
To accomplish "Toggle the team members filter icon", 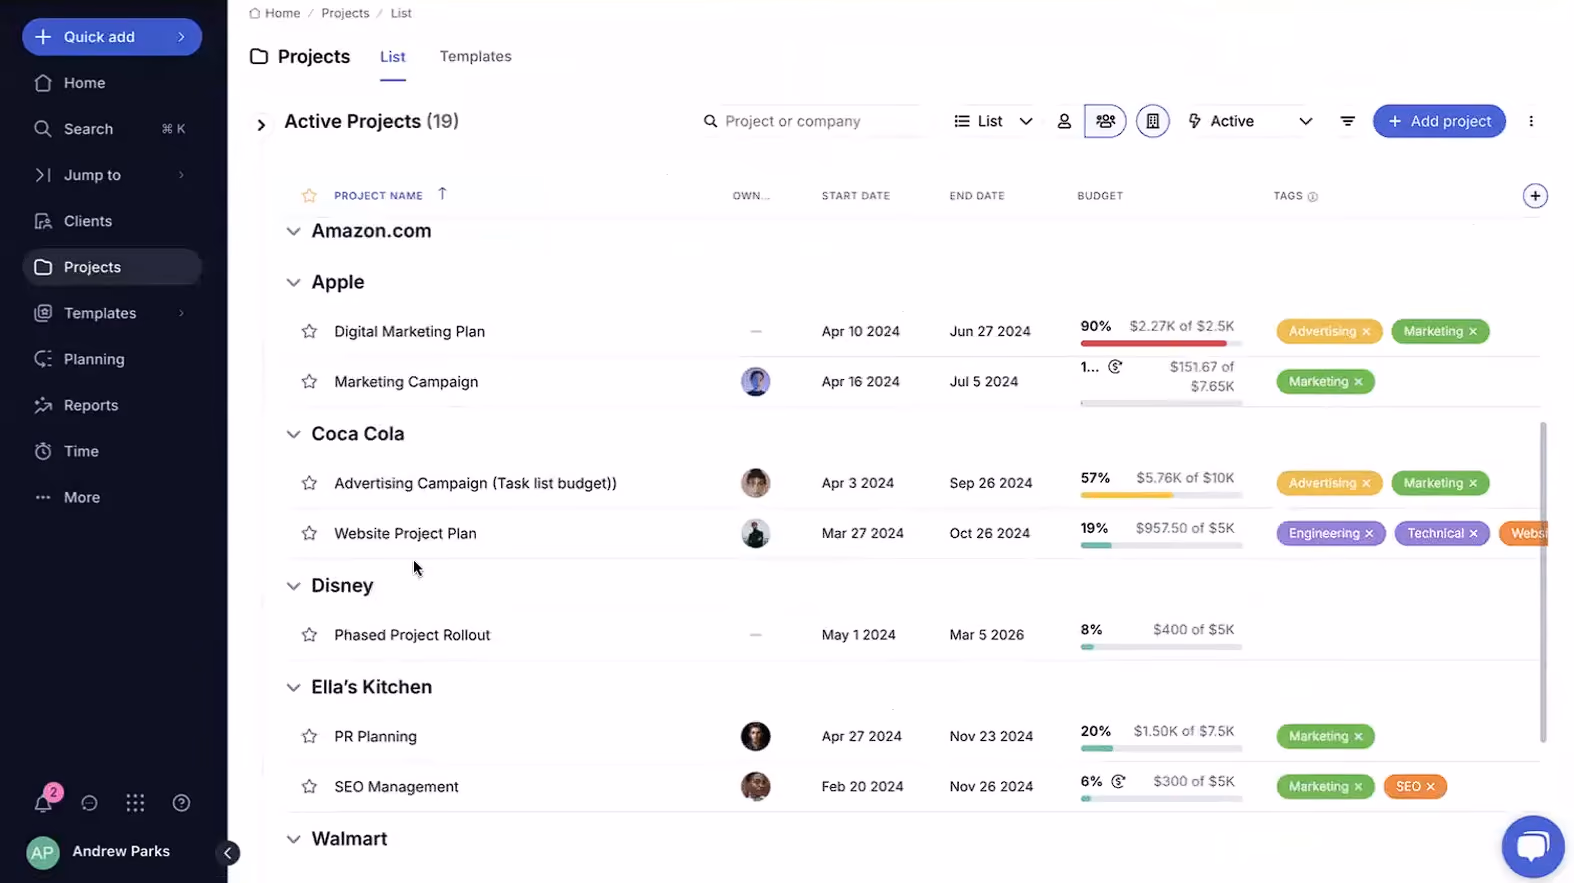I will tap(1105, 121).
